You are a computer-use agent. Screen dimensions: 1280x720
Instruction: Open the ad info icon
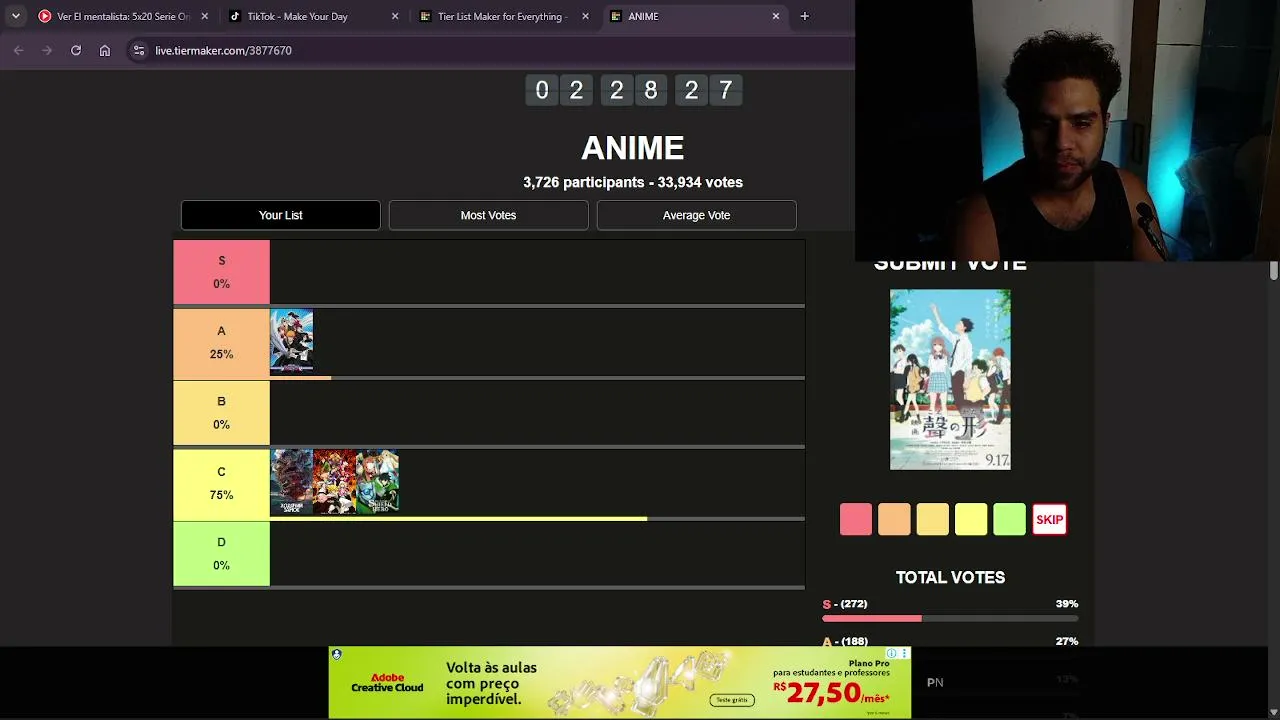click(x=892, y=653)
